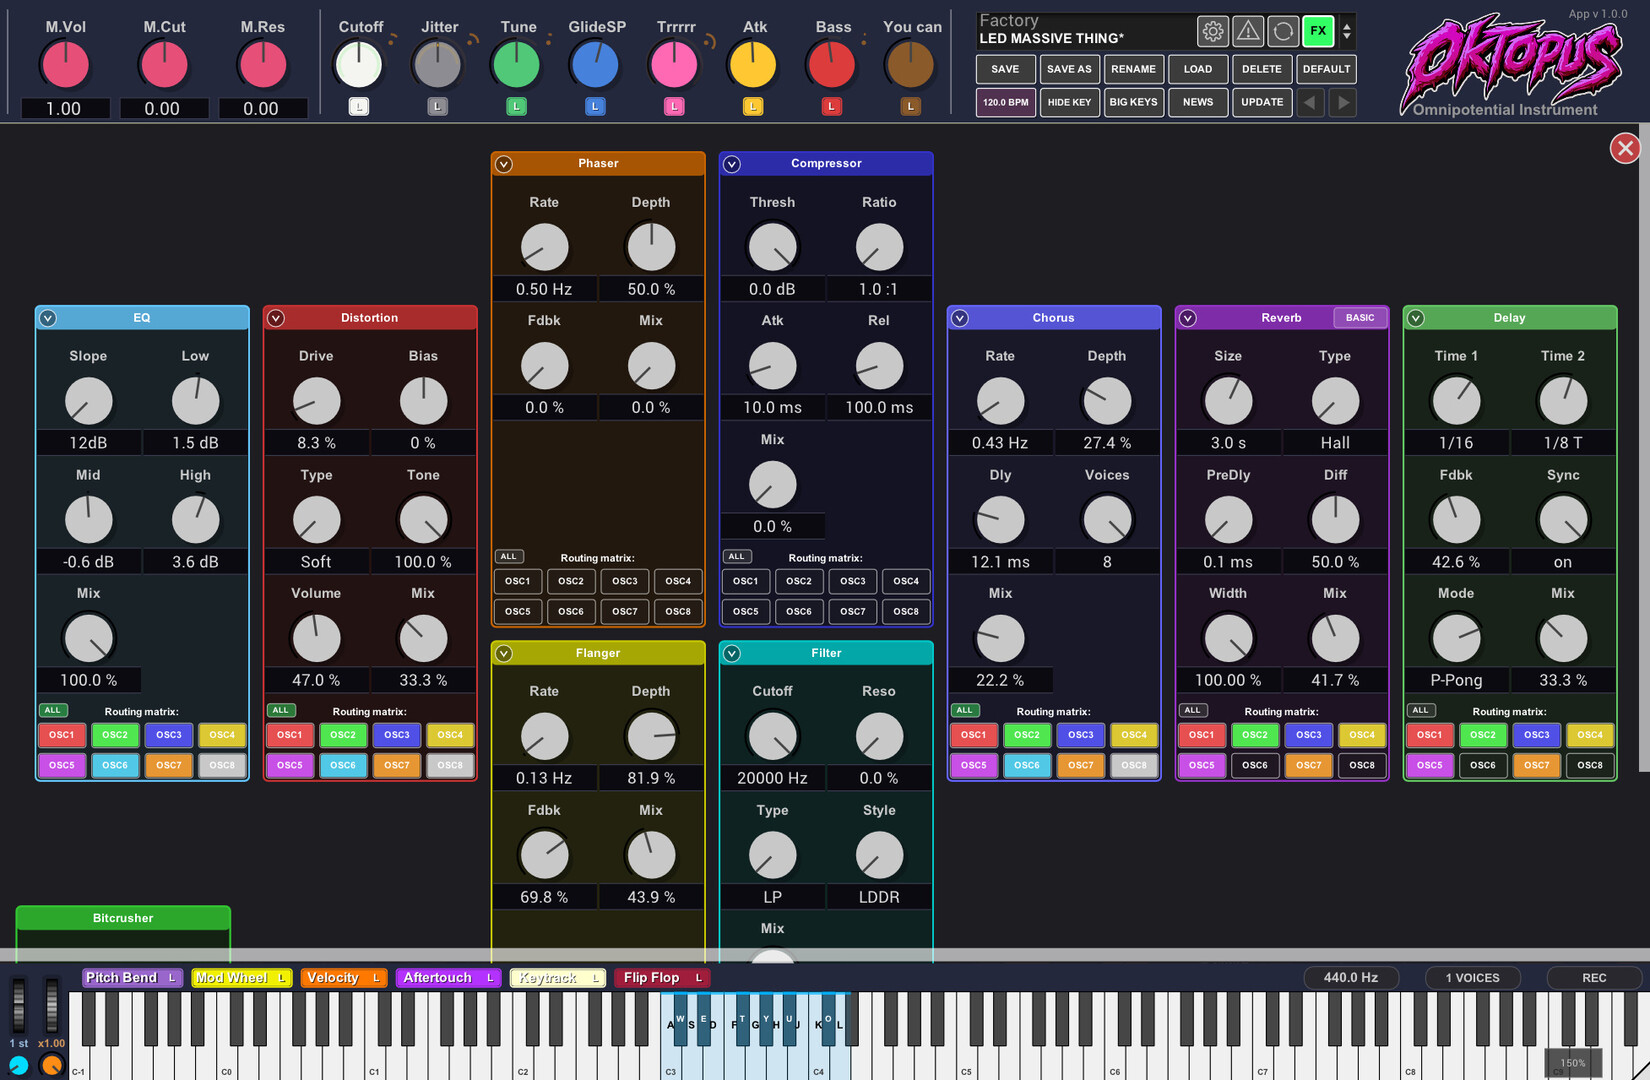The width and height of the screenshot is (1650, 1080).
Task: Click the L learn icon under GlideSP macro
Action: pyautogui.click(x=595, y=106)
